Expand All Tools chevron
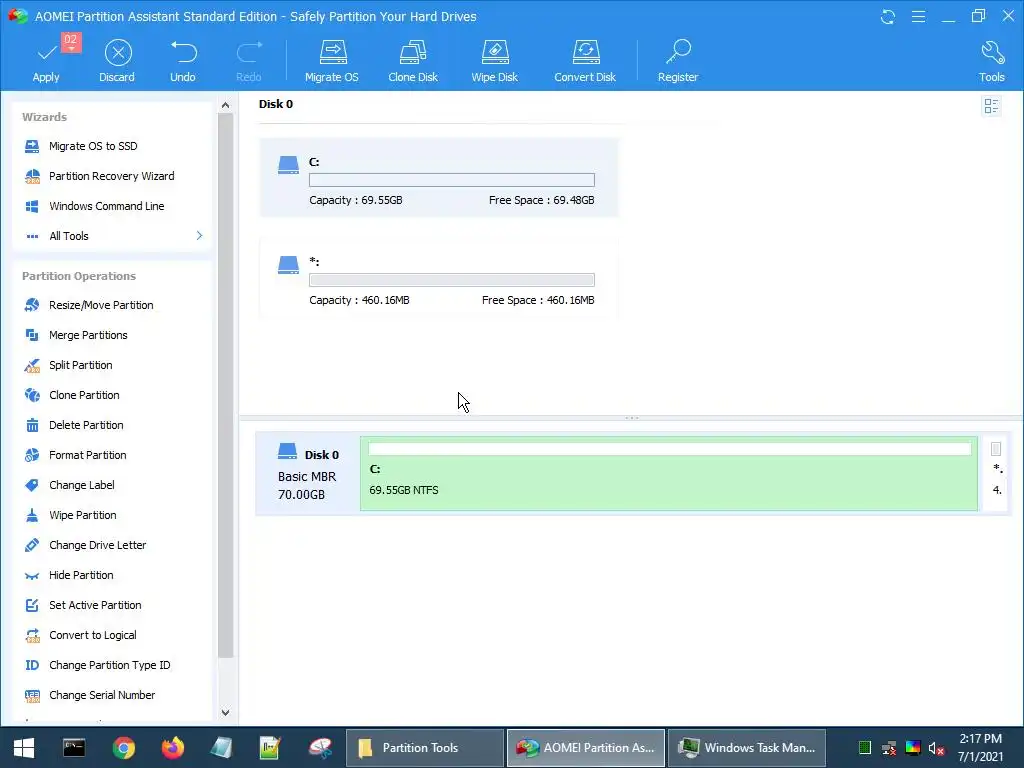The height and width of the screenshot is (768, 1024). tap(199, 235)
